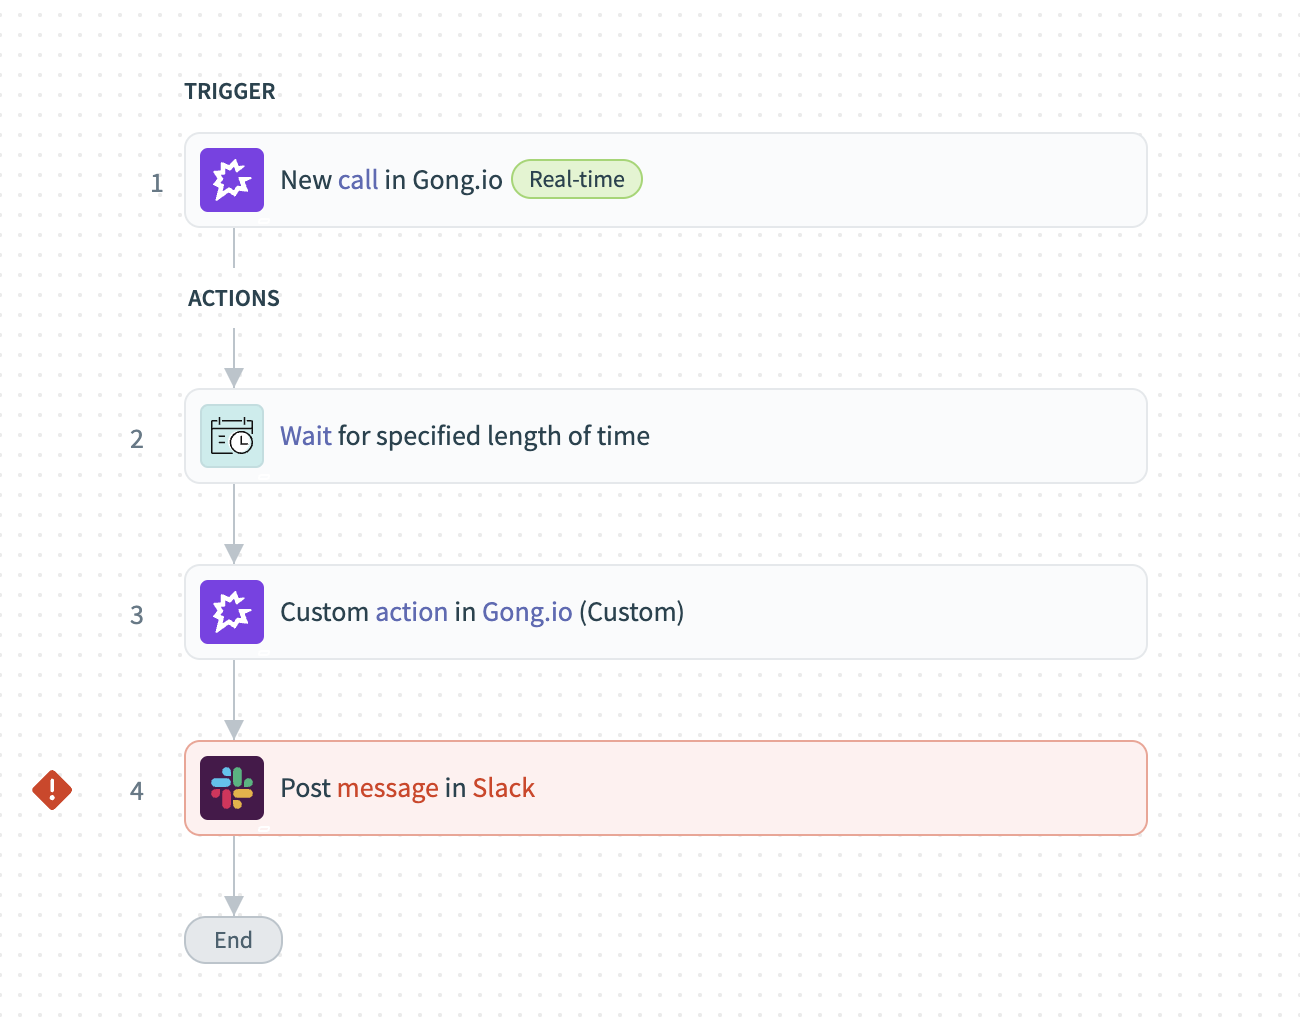Click the red "Slack" link in step 4

503,788
